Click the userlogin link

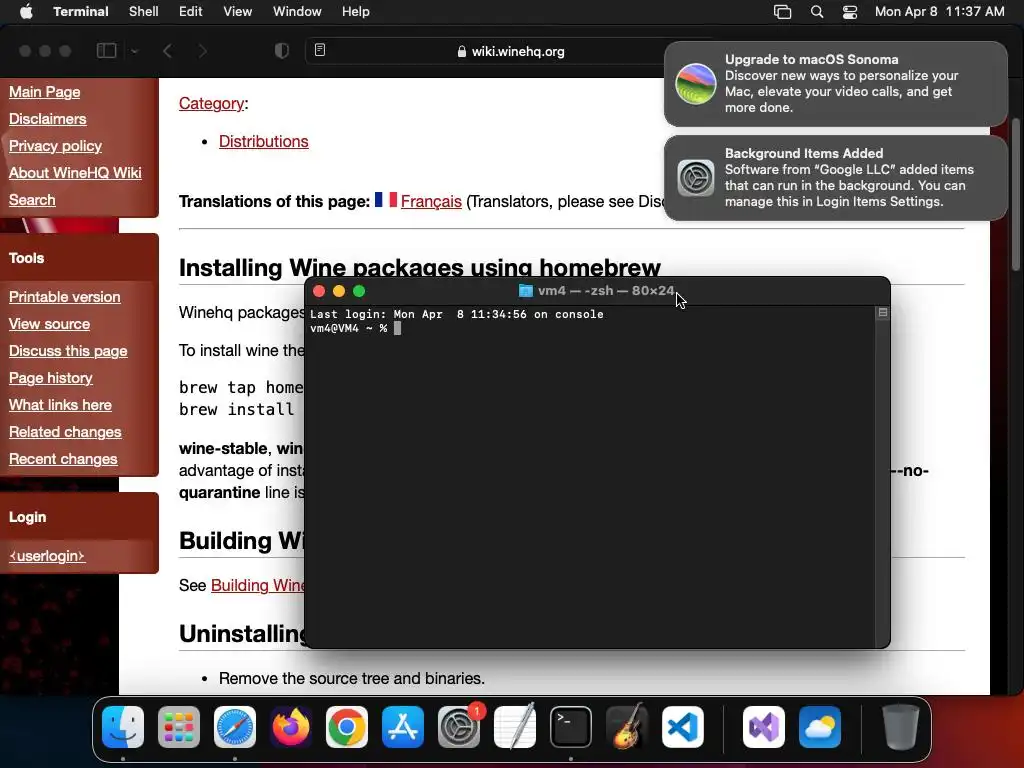pyautogui.click(x=47, y=556)
